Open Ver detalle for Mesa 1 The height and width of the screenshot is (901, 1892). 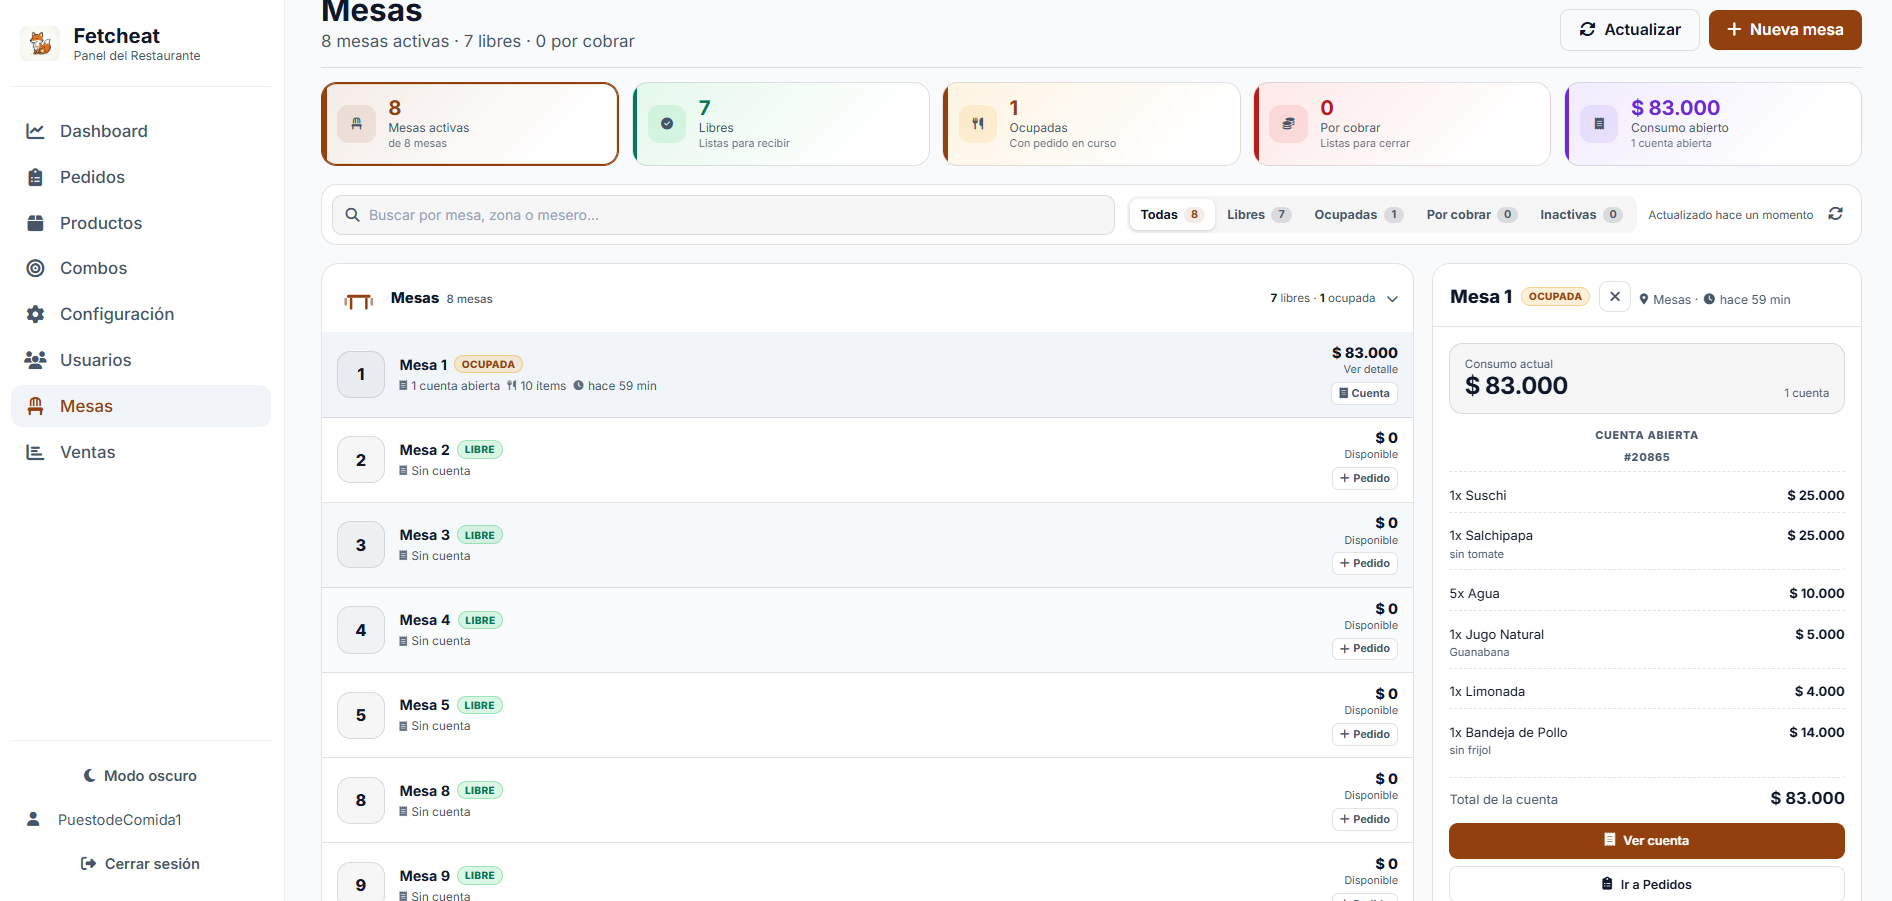pyautogui.click(x=1370, y=369)
